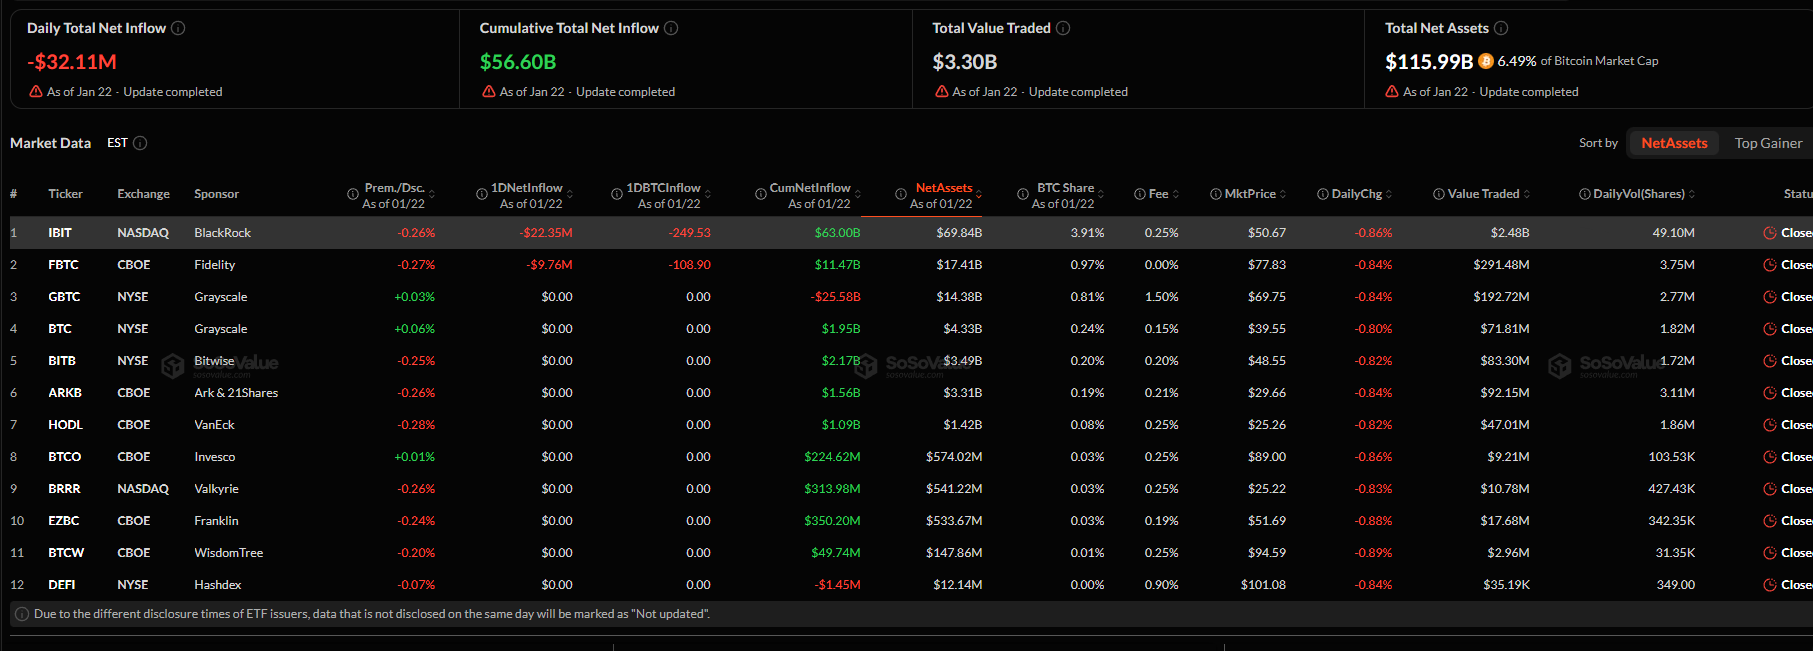Toggle sort on the 1DNetInflow column
The image size is (1813, 651).
click(x=570, y=194)
